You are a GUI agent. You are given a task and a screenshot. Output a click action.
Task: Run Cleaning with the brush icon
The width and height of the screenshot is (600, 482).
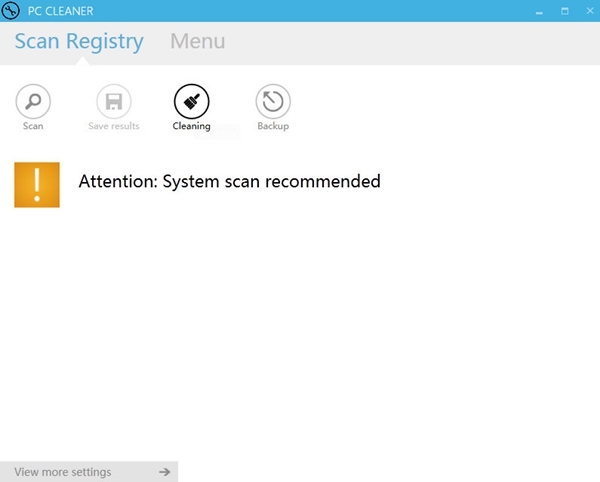click(x=191, y=101)
